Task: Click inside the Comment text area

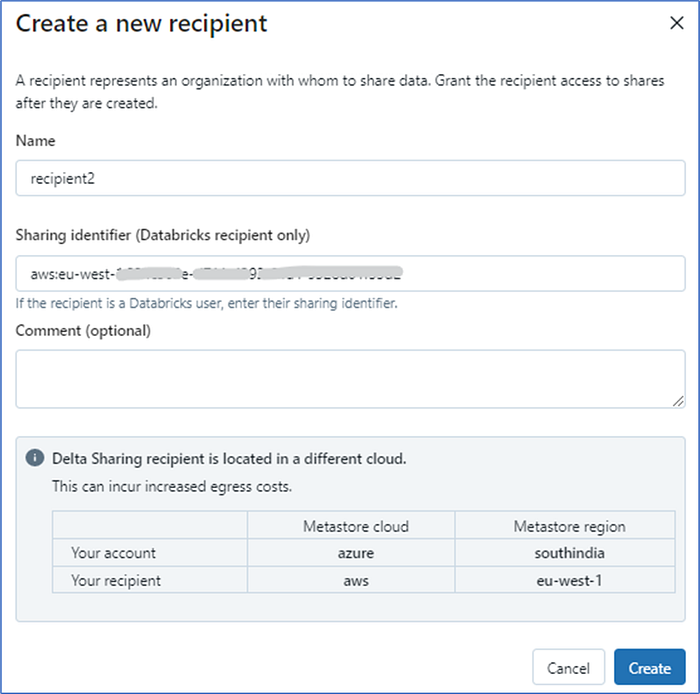Action: (350, 378)
